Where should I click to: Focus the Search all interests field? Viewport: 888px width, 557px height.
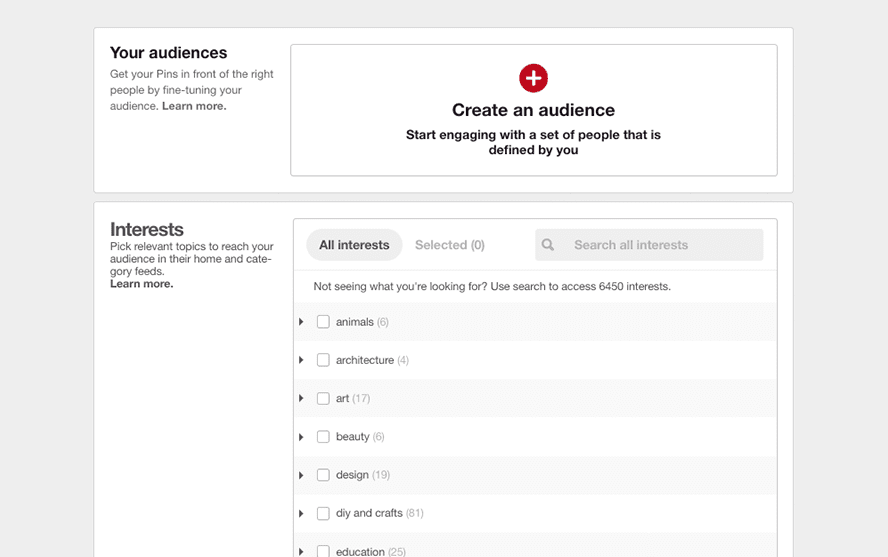(649, 245)
